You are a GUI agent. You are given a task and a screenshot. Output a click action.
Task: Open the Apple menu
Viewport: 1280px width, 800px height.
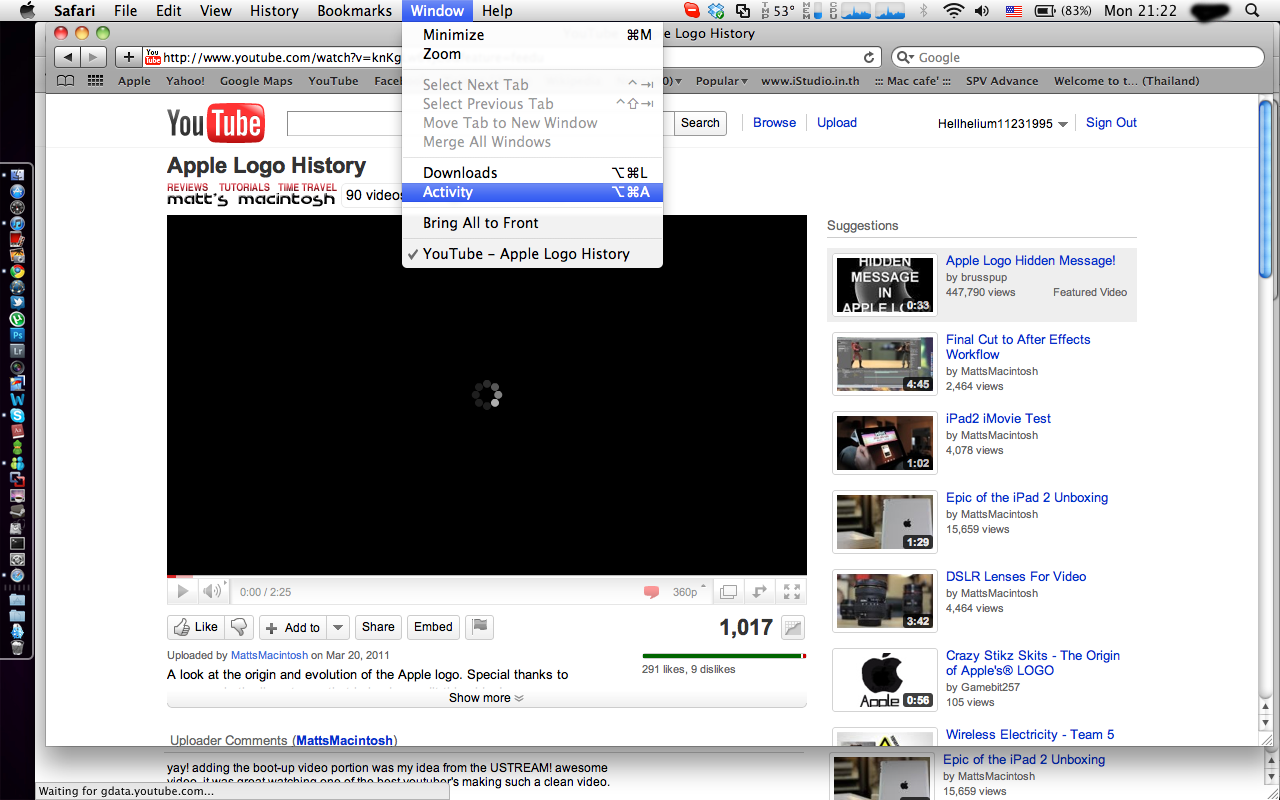[x=27, y=11]
